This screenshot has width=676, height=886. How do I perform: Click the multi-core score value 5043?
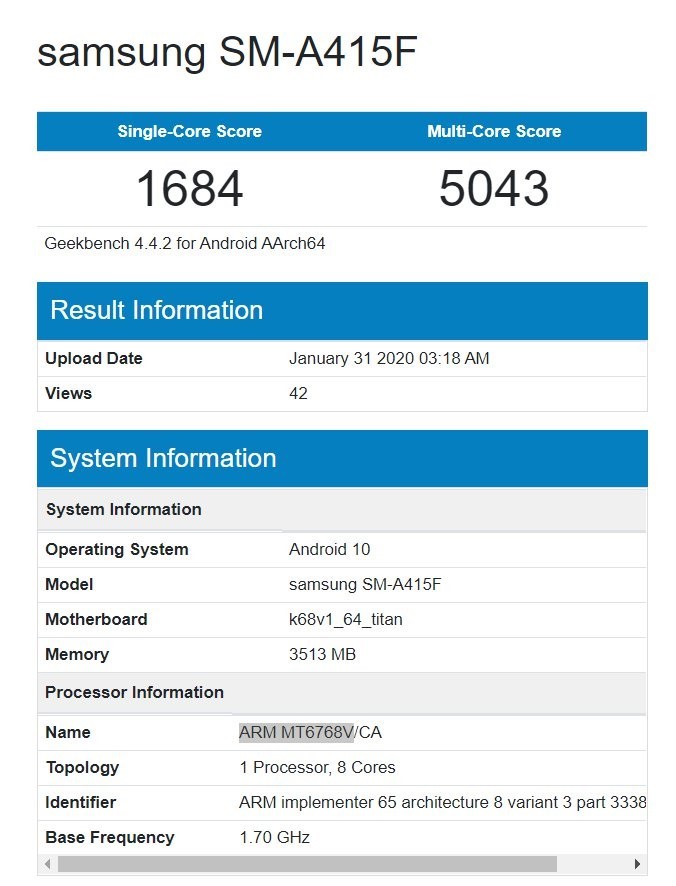pyautogui.click(x=494, y=189)
